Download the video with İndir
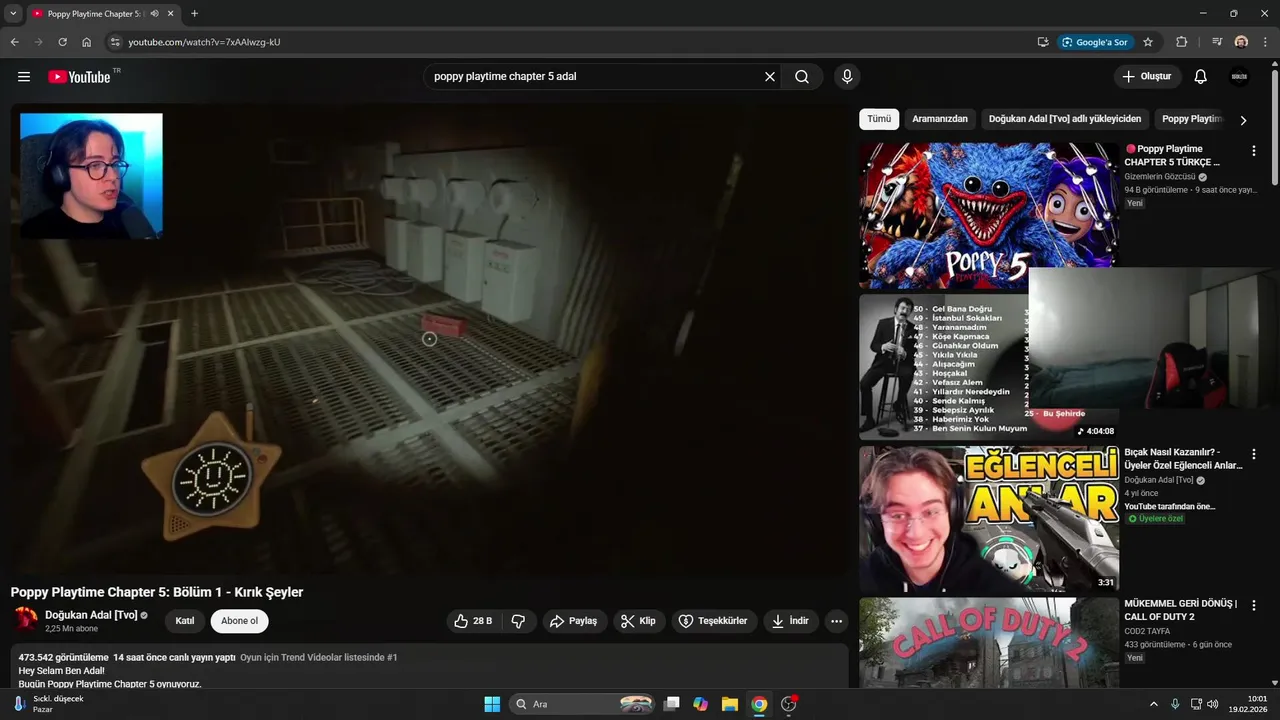 coord(790,621)
